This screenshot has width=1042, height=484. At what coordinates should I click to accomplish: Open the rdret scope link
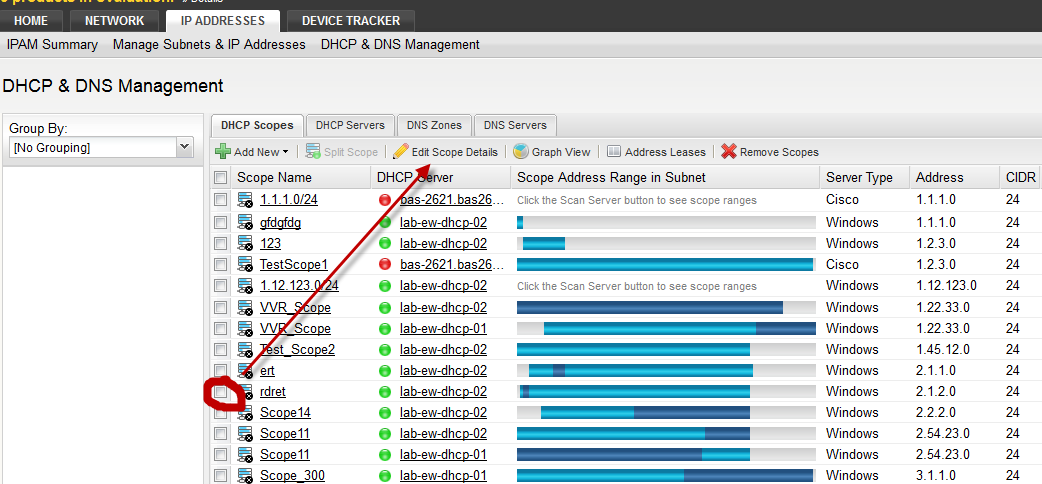coord(273,392)
